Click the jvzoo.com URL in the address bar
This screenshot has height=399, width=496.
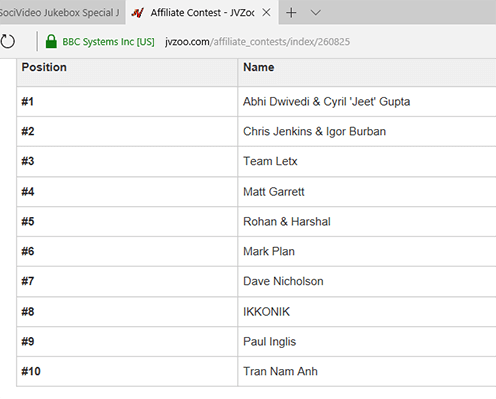pos(257,42)
